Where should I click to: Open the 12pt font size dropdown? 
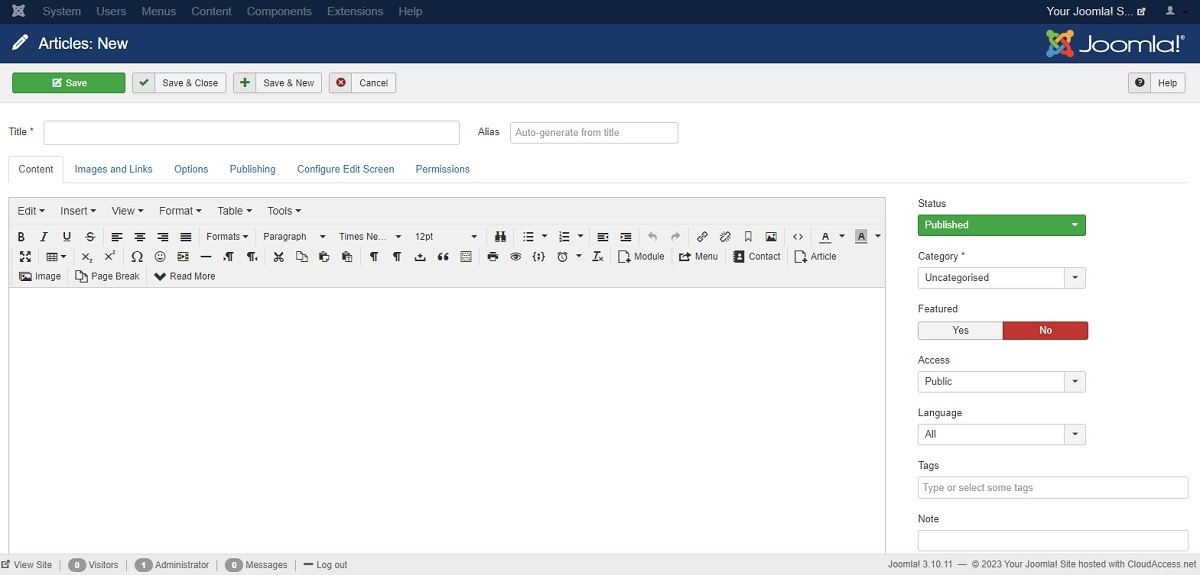point(446,237)
